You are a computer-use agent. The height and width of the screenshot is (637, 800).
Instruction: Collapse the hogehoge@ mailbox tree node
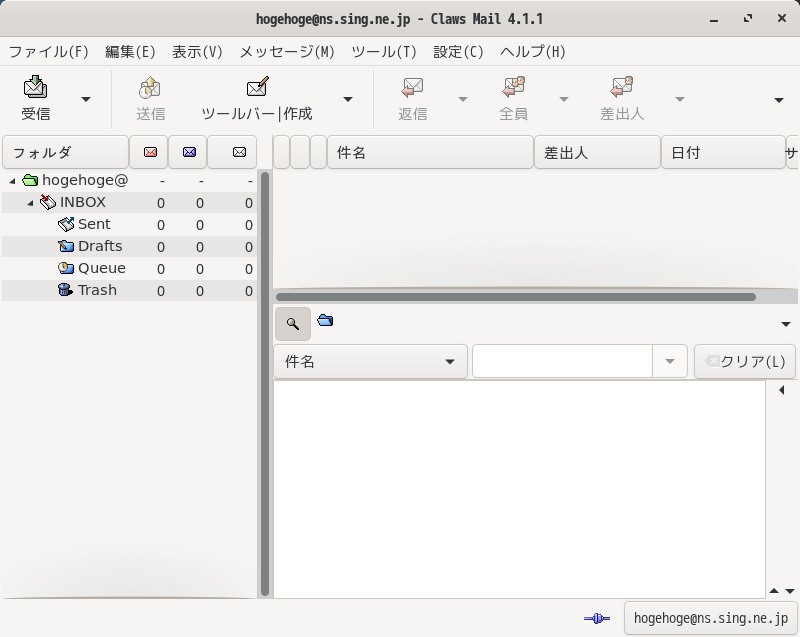click(x=13, y=181)
